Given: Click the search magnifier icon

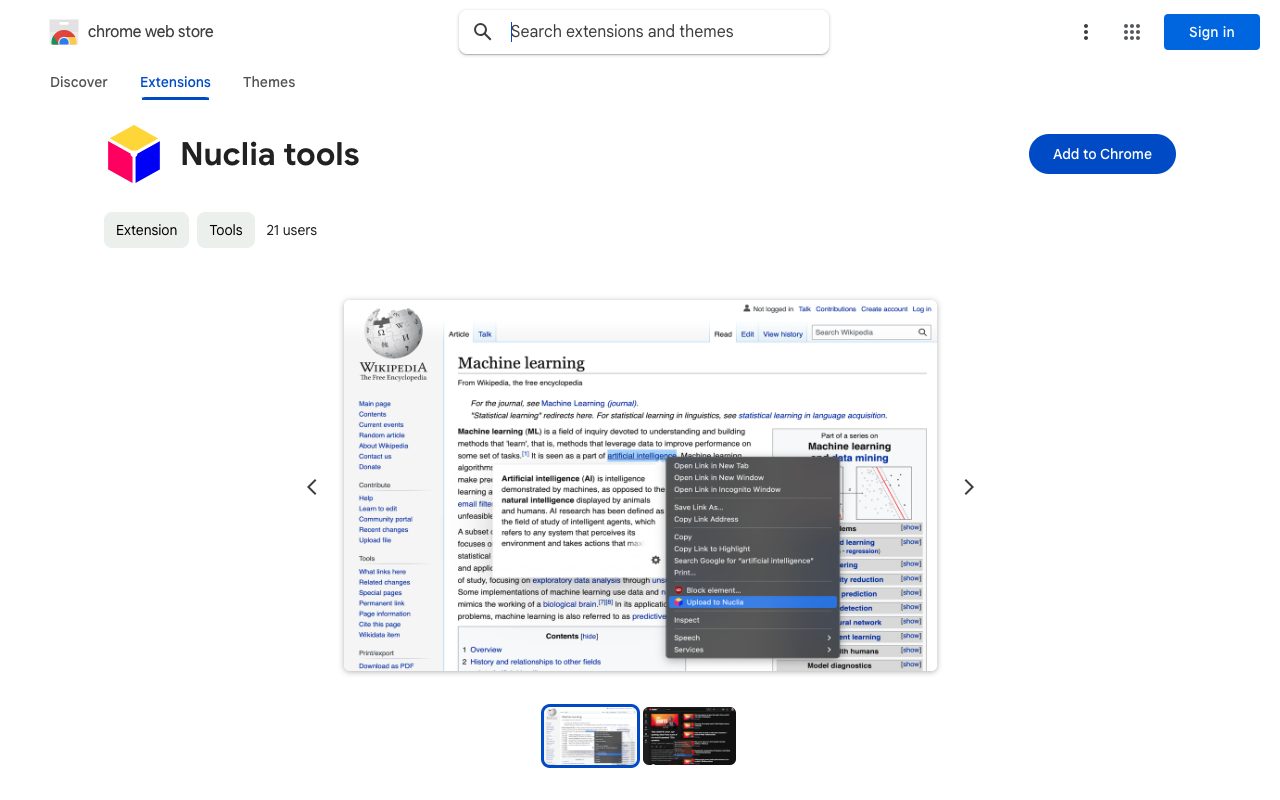Looking at the screenshot, I should pos(483,32).
